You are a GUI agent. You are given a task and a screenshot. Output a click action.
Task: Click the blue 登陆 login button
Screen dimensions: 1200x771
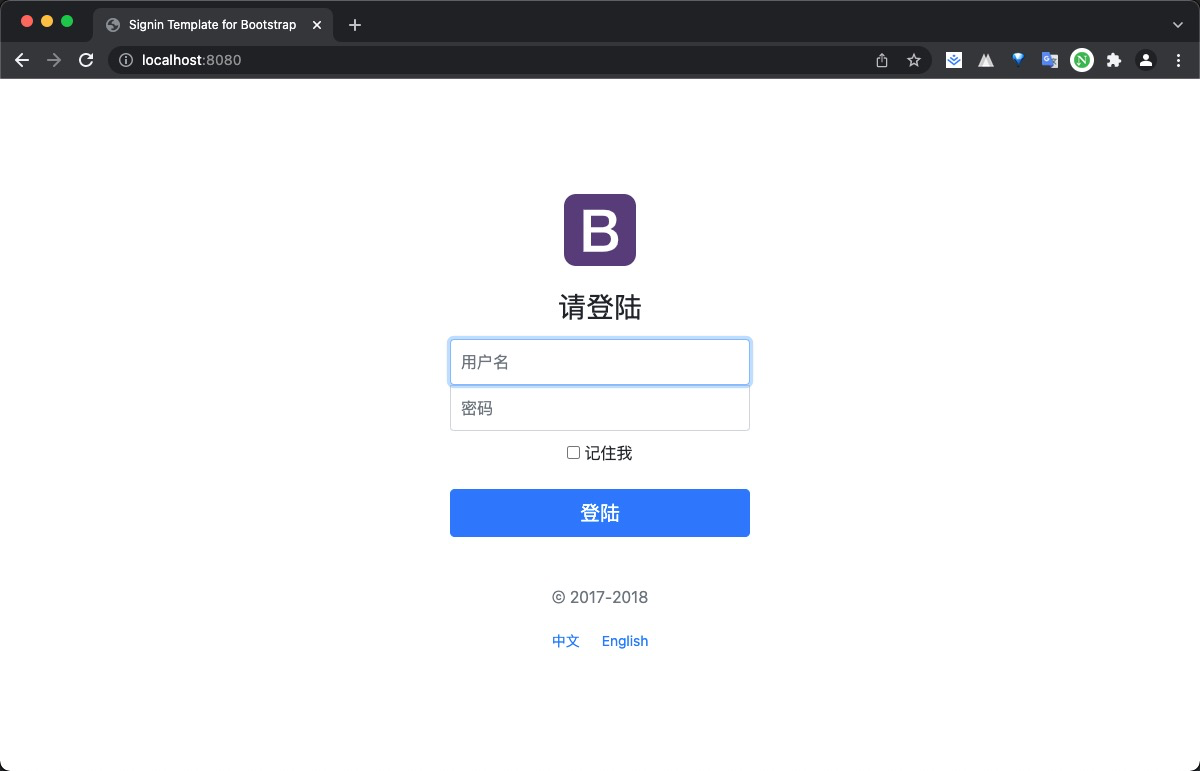[x=600, y=512]
